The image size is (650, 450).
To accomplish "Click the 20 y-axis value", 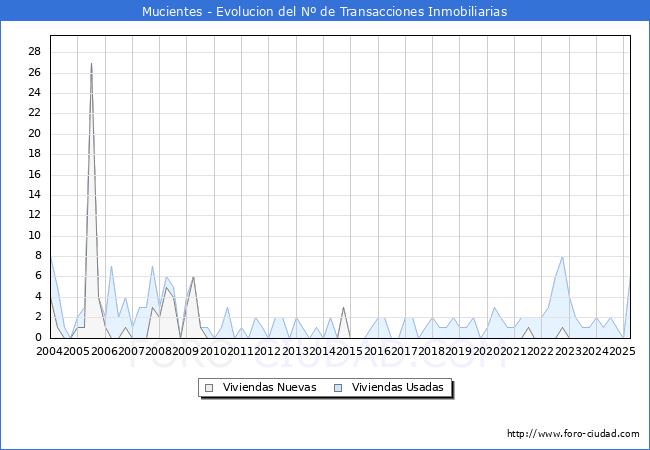I will click(x=35, y=133).
